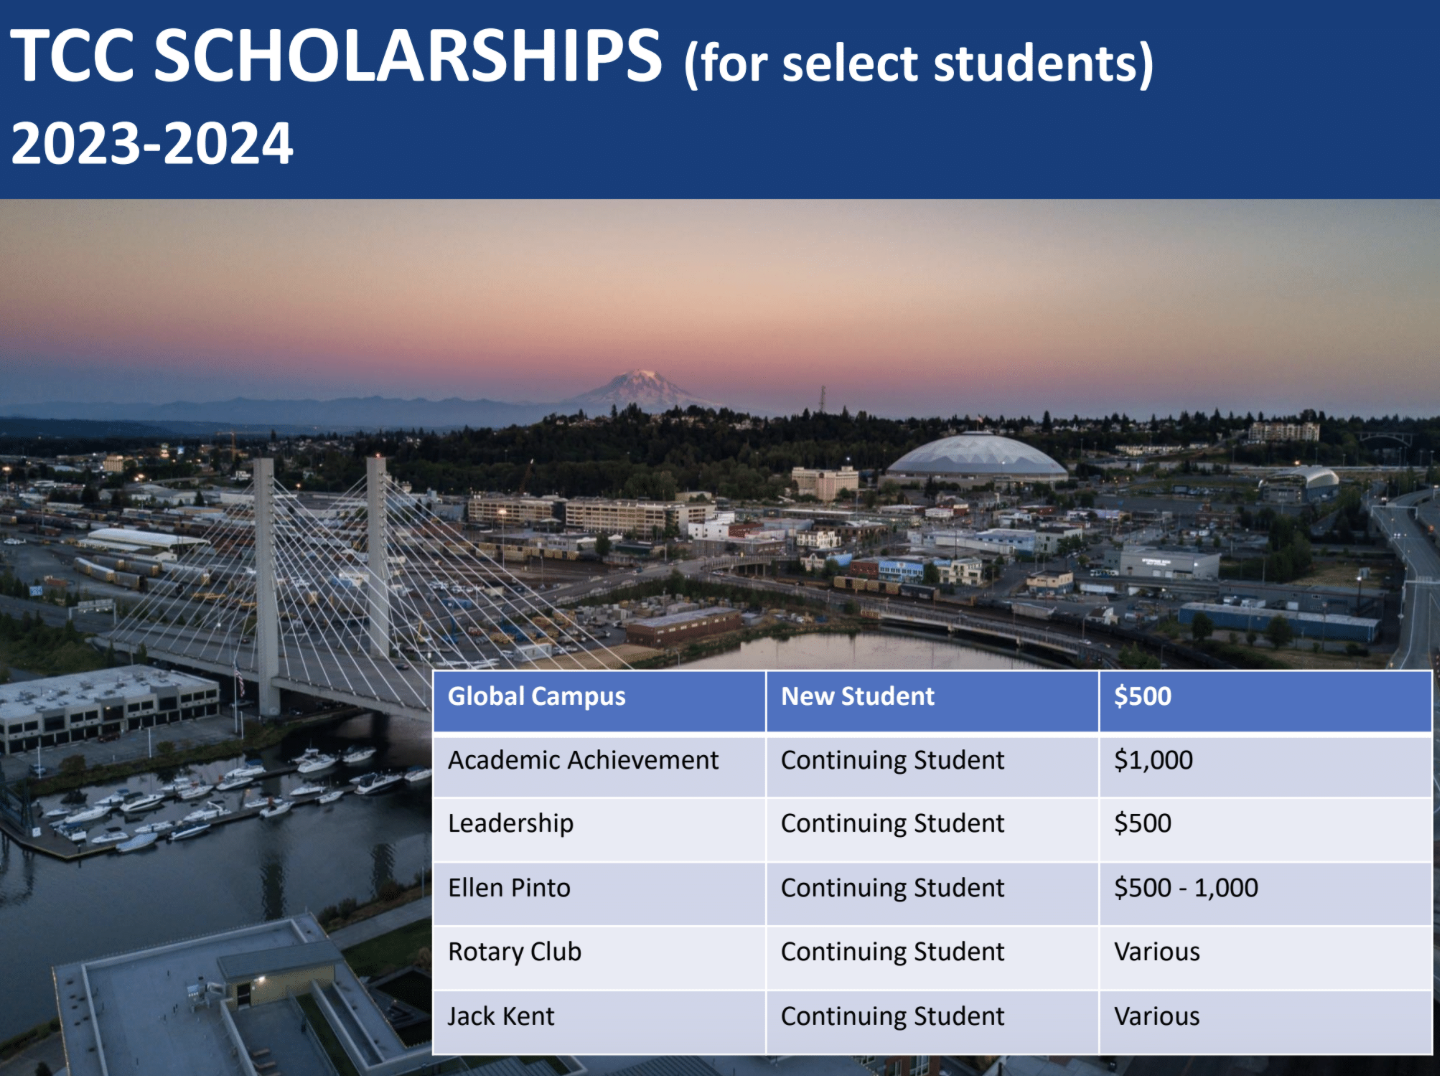The image size is (1440, 1076).
Task: Click the white dome building in the photo
Action: click(975, 456)
